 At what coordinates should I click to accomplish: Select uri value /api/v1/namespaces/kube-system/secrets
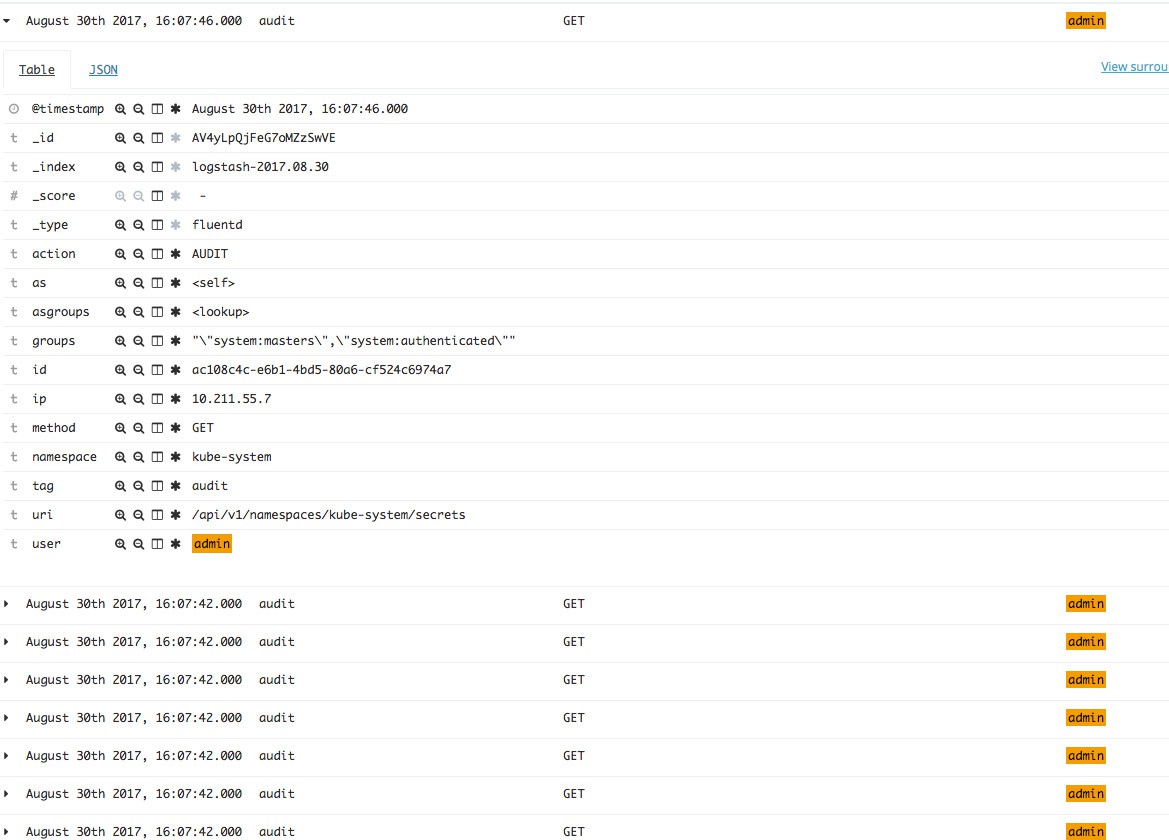click(x=328, y=515)
